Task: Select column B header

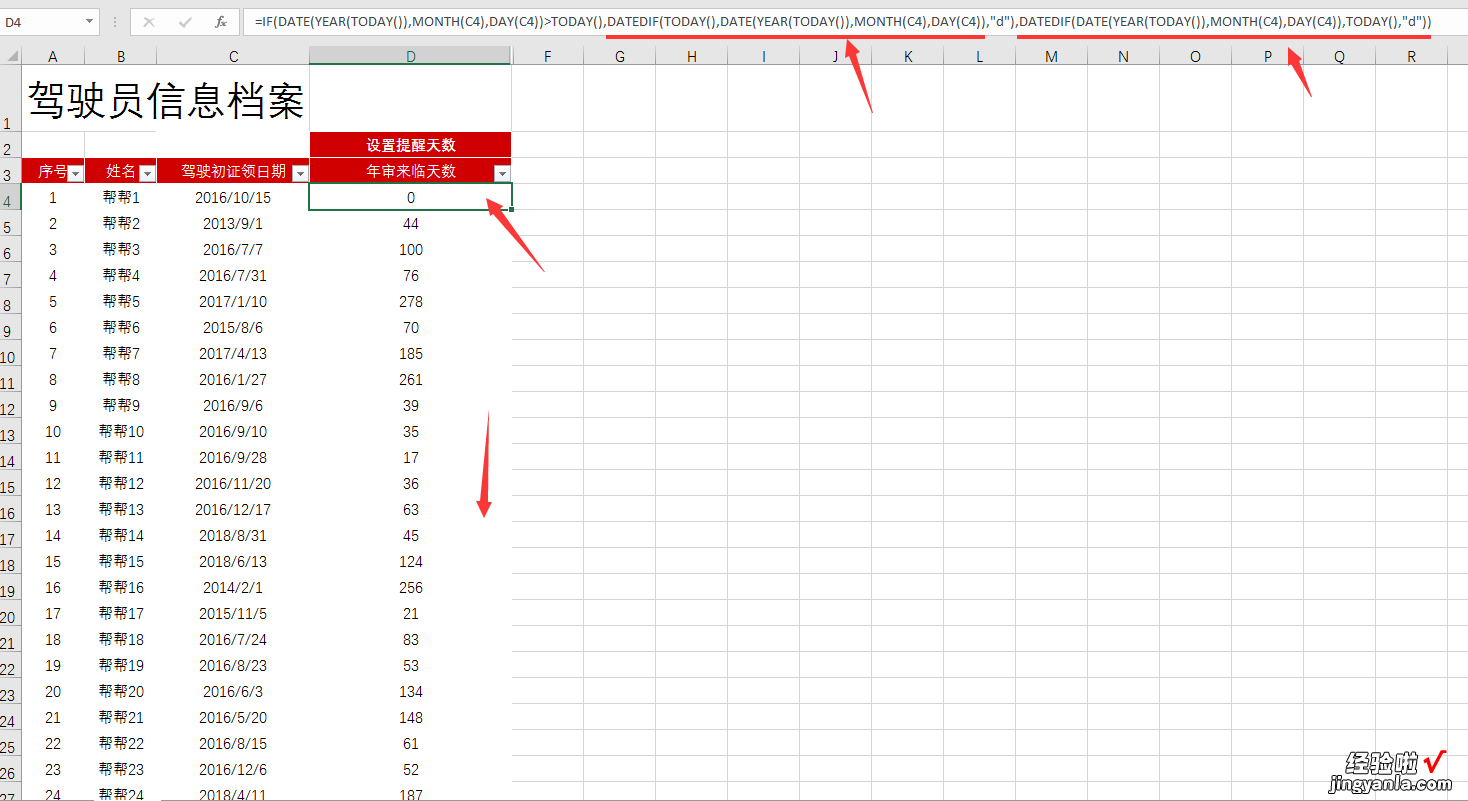Action: [121, 56]
